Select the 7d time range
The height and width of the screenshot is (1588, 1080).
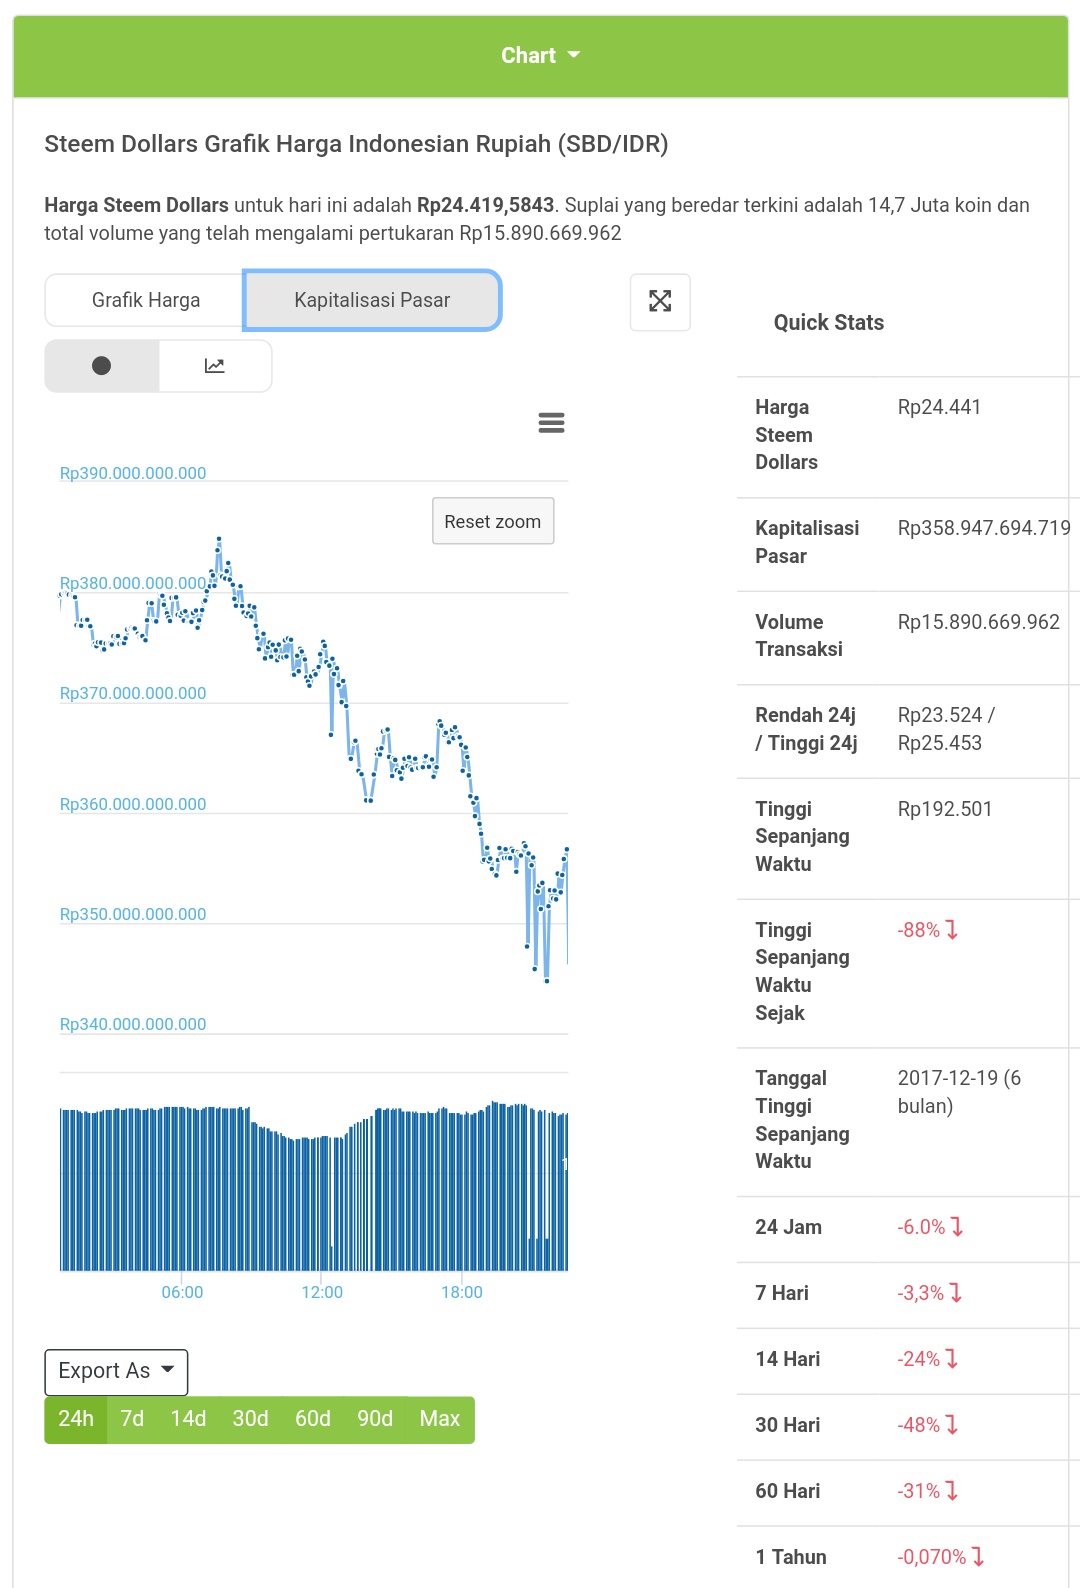[132, 1419]
